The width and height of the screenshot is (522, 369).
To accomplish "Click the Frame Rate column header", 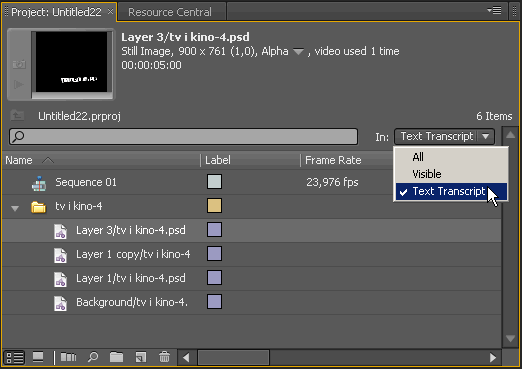I will pos(333,160).
